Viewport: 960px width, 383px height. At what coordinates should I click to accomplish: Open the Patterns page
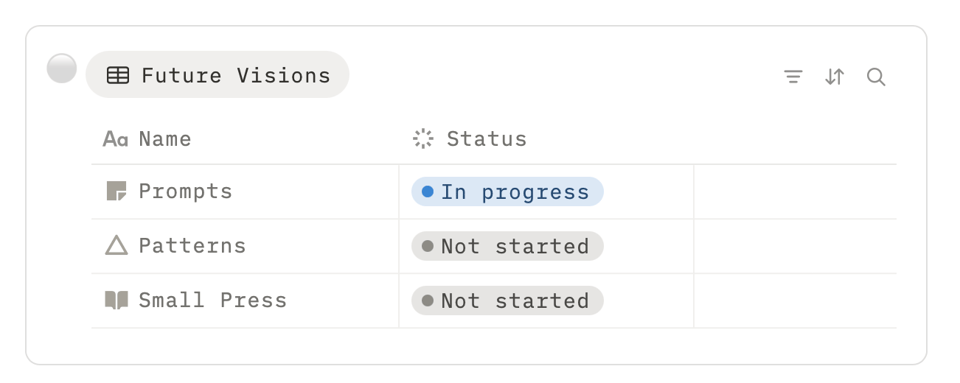tap(192, 245)
